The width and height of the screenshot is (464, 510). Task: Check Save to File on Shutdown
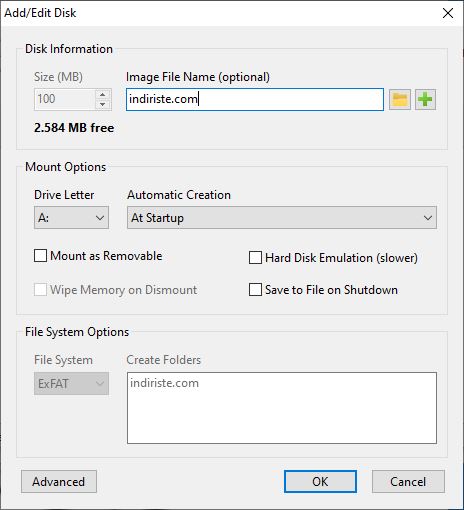(255, 290)
